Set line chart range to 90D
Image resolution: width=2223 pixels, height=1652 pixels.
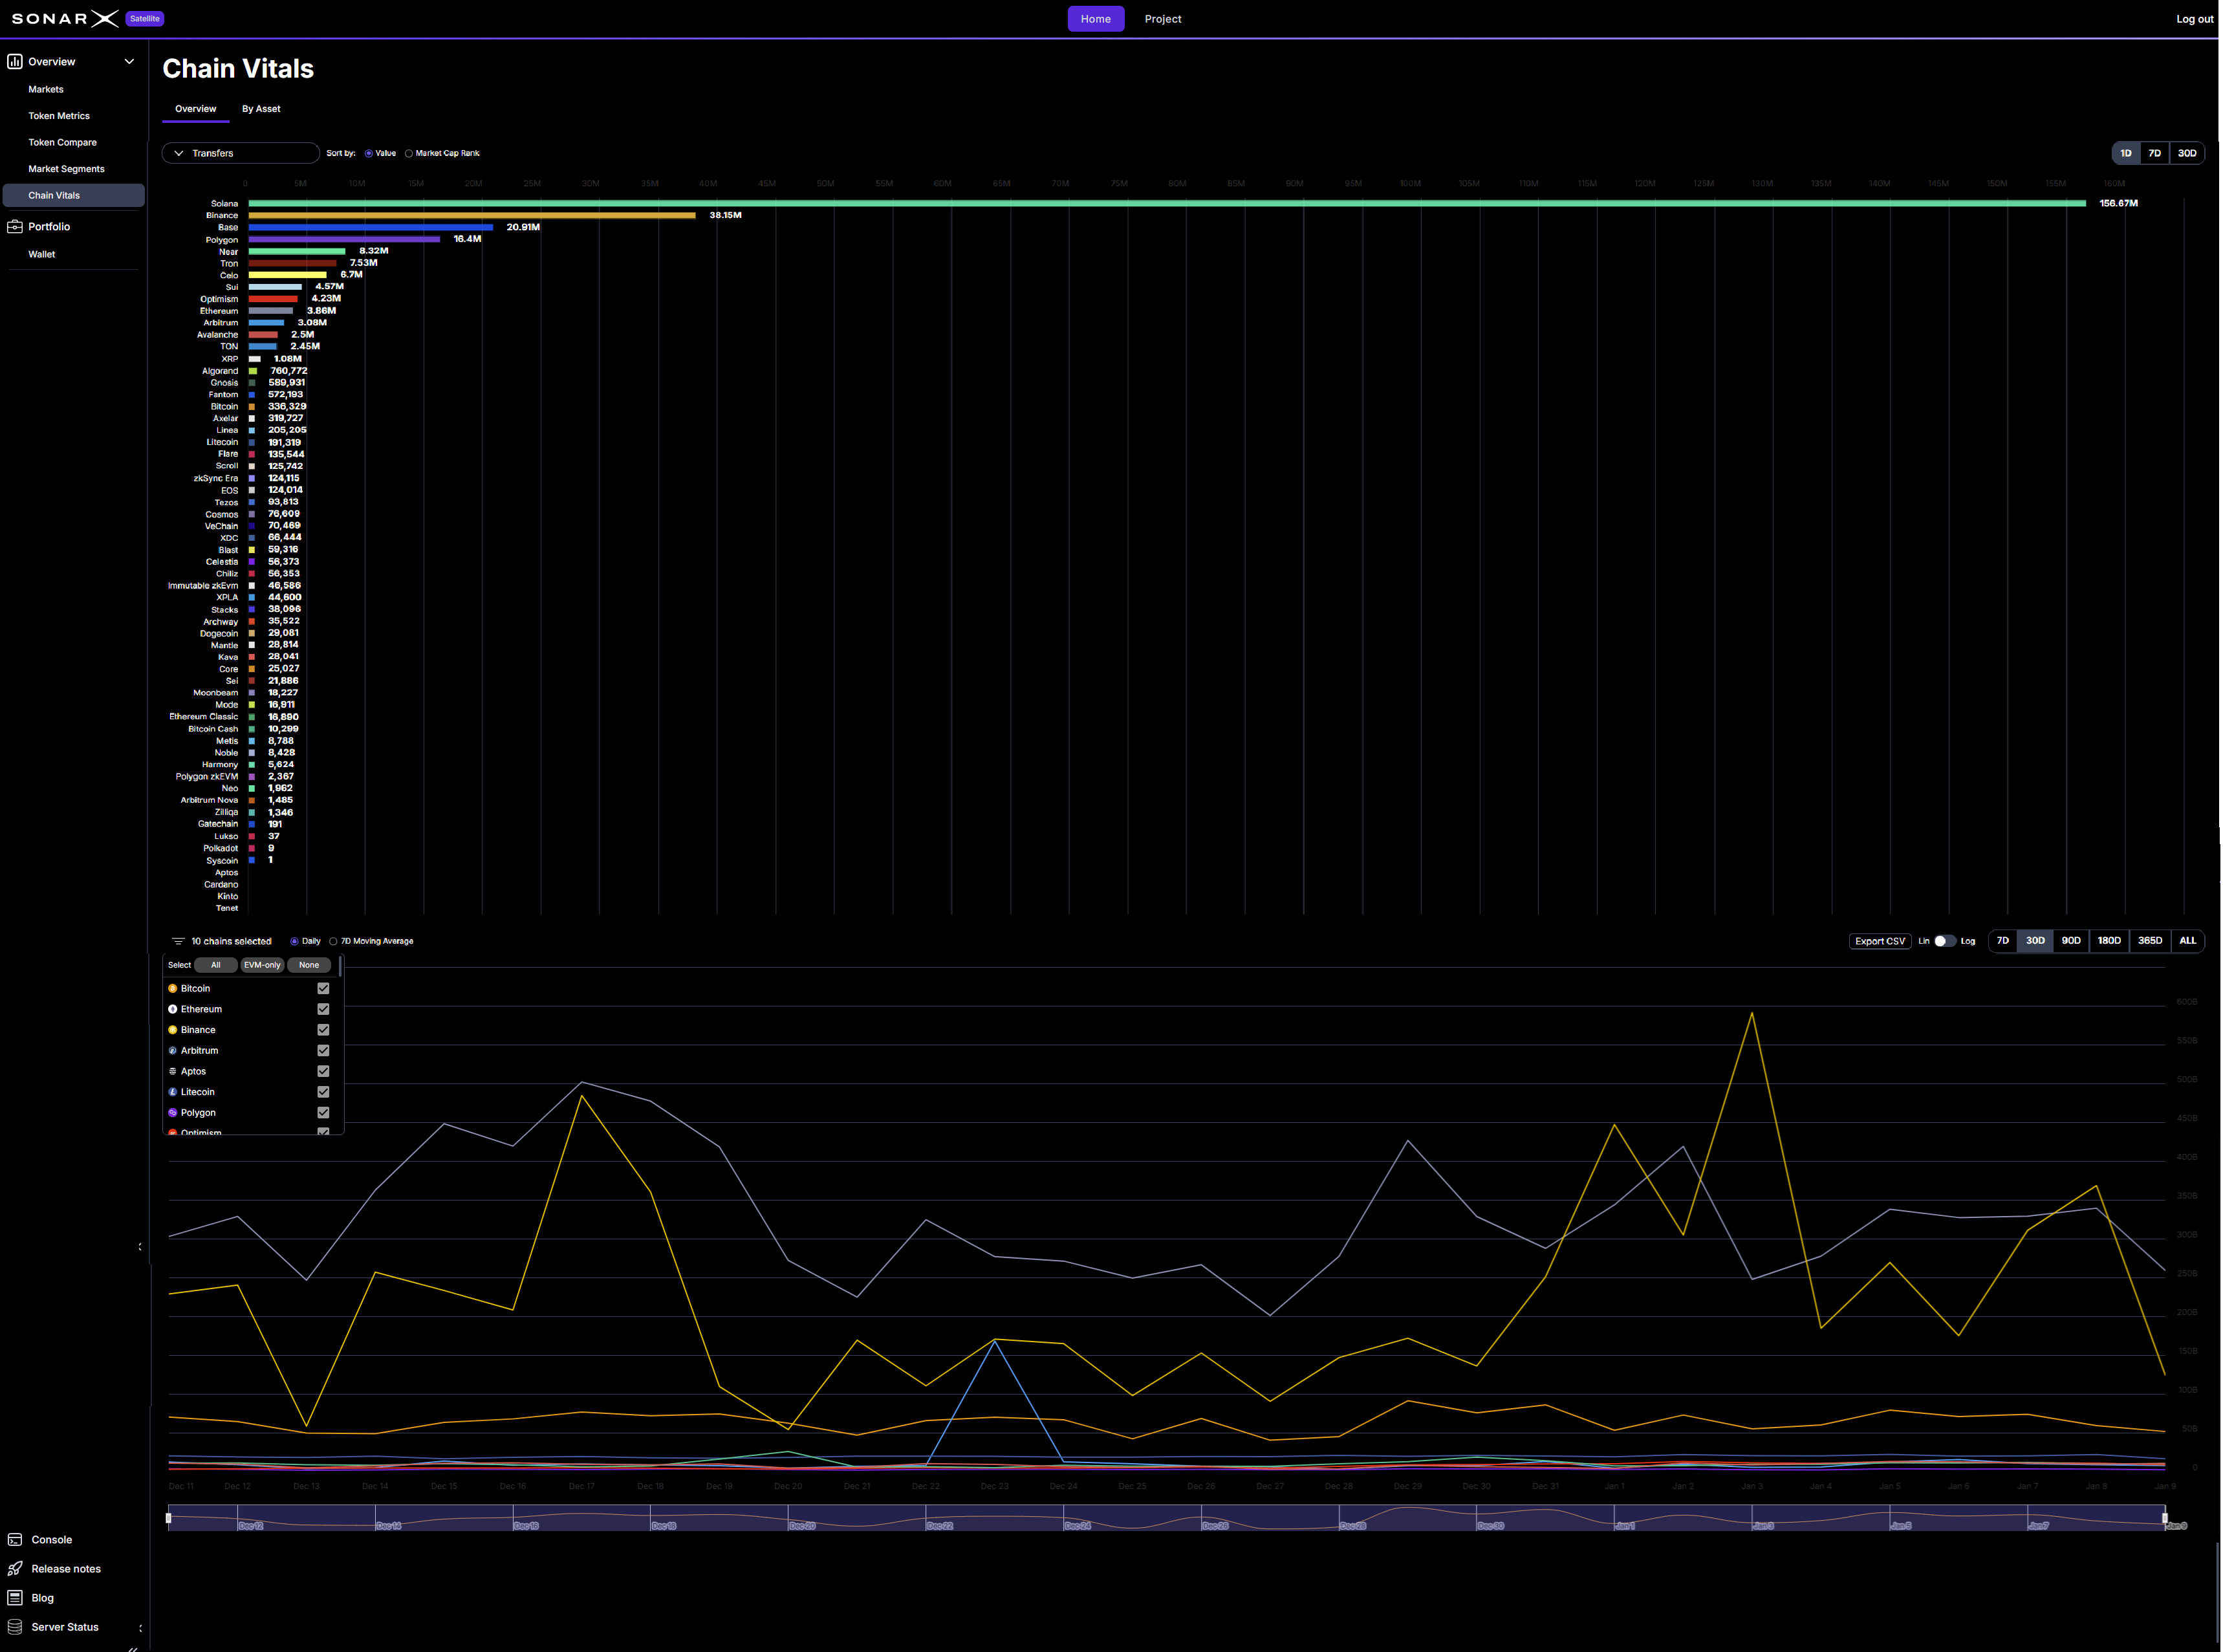(x=2071, y=941)
